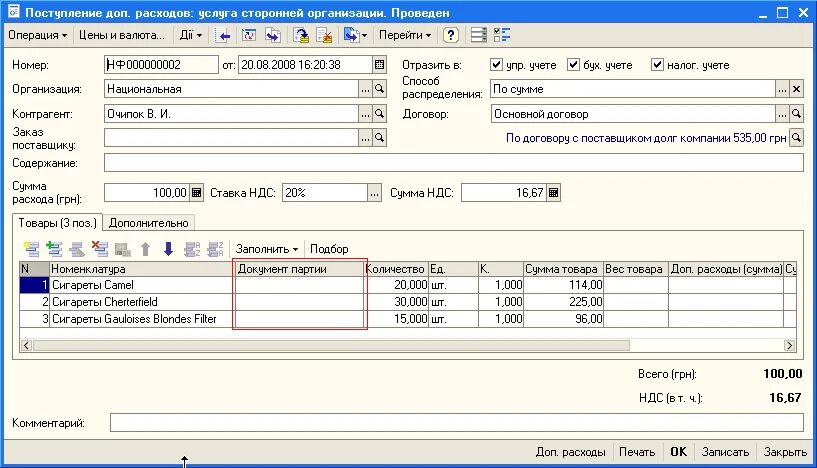This screenshot has height=468, width=817.
Task: Click the Подбор button
Action: 329,249
